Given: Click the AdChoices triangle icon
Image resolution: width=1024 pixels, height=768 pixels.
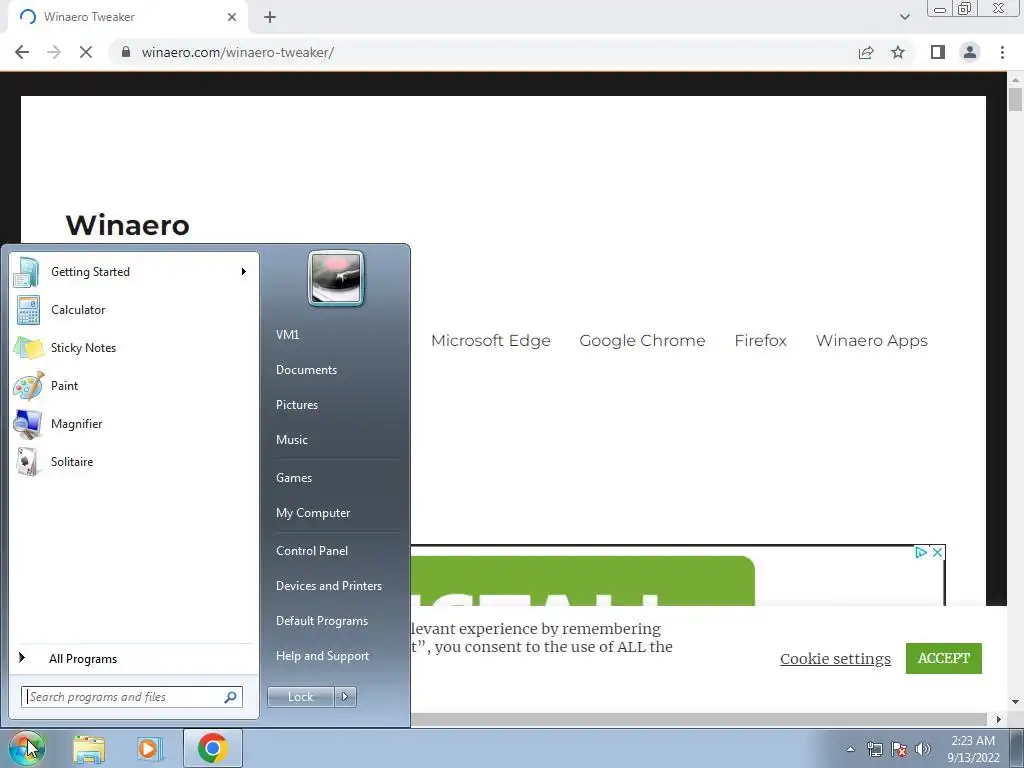Looking at the screenshot, I should click(921, 552).
